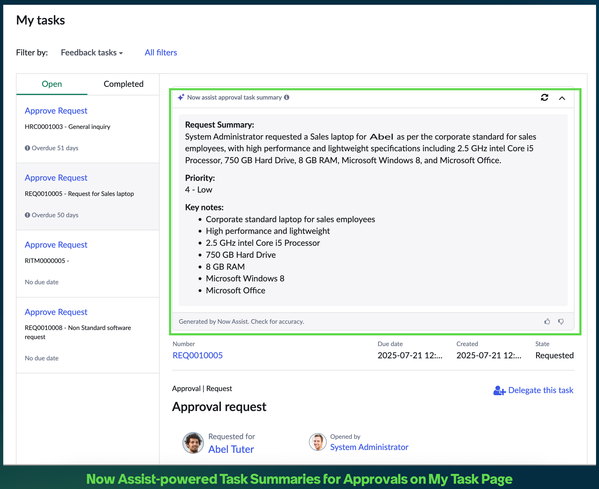Viewport: 599px width, 489px height.
Task: Click the 'Microsoft Windows 8' bullet
Action: click(245, 279)
